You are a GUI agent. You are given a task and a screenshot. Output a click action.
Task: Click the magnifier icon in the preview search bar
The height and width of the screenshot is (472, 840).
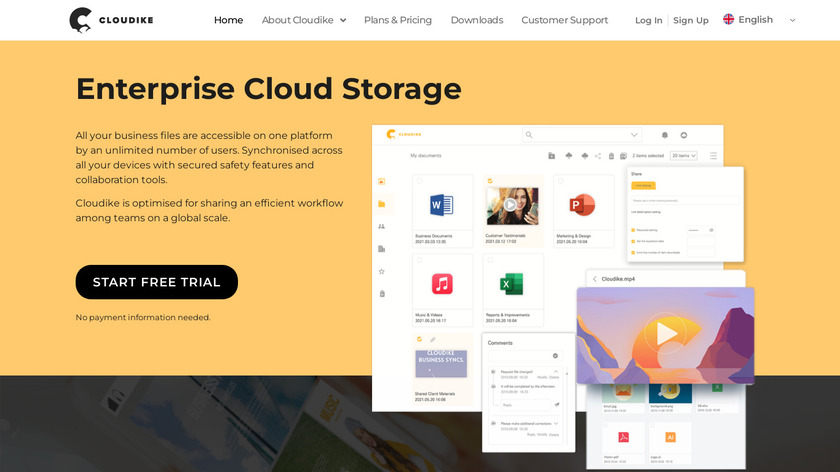pyautogui.click(x=529, y=135)
